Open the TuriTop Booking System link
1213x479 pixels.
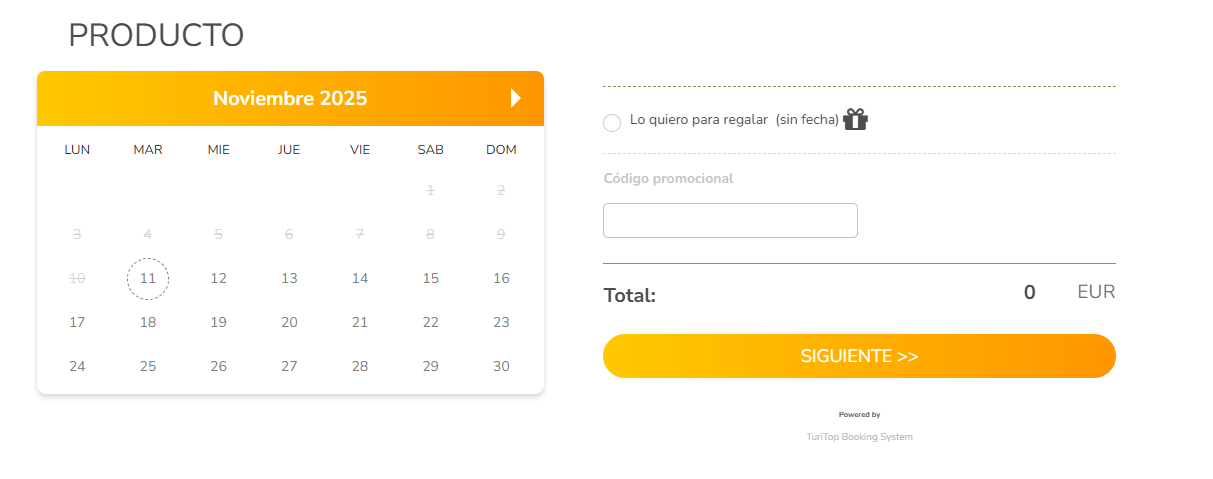[x=859, y=437]
